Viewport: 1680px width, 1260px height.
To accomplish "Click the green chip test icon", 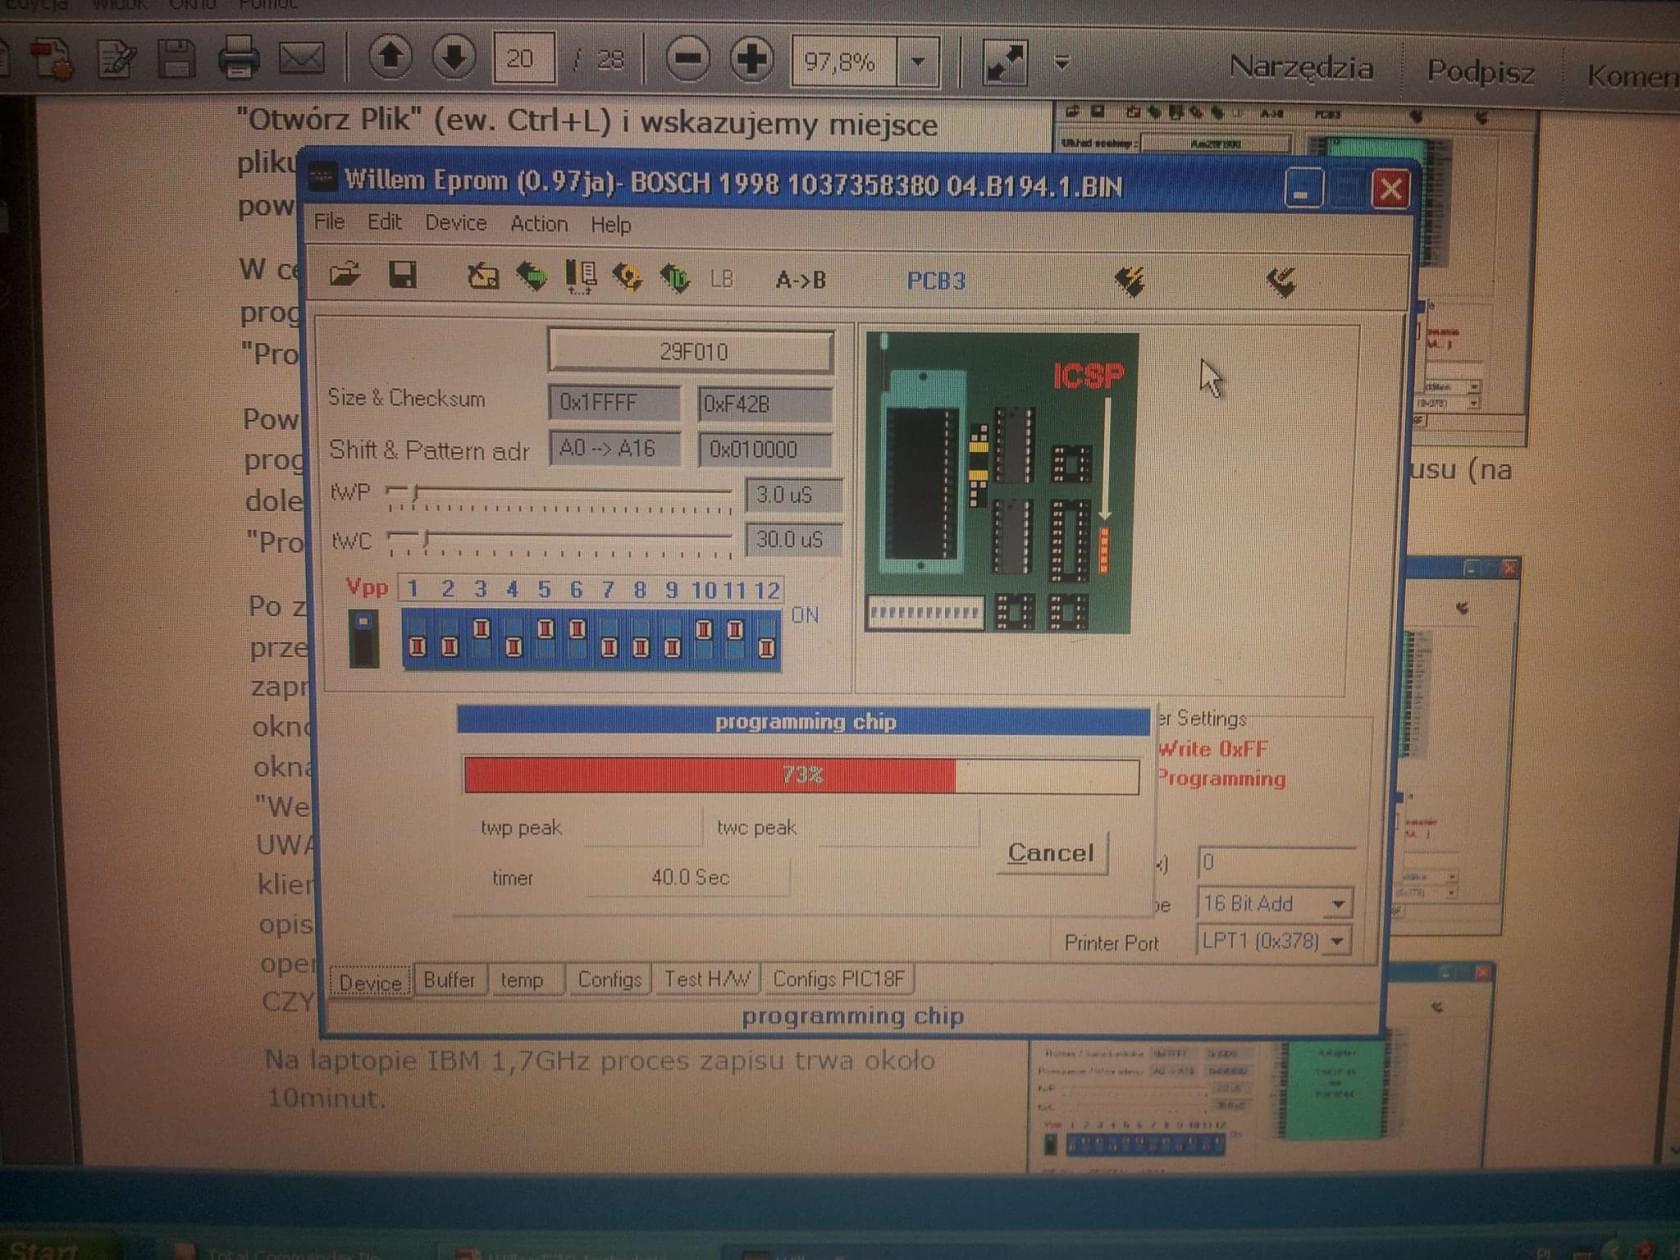I will click(675, 278).
